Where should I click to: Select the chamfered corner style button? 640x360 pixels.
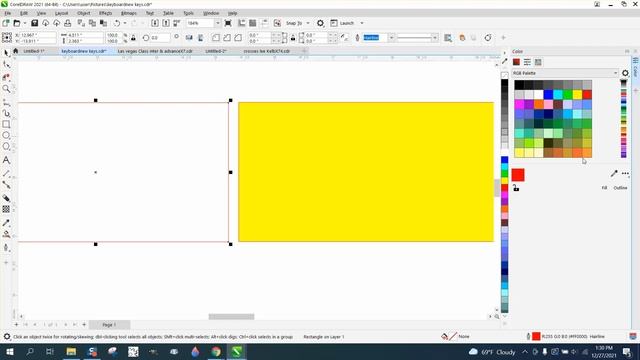[238, 38]
